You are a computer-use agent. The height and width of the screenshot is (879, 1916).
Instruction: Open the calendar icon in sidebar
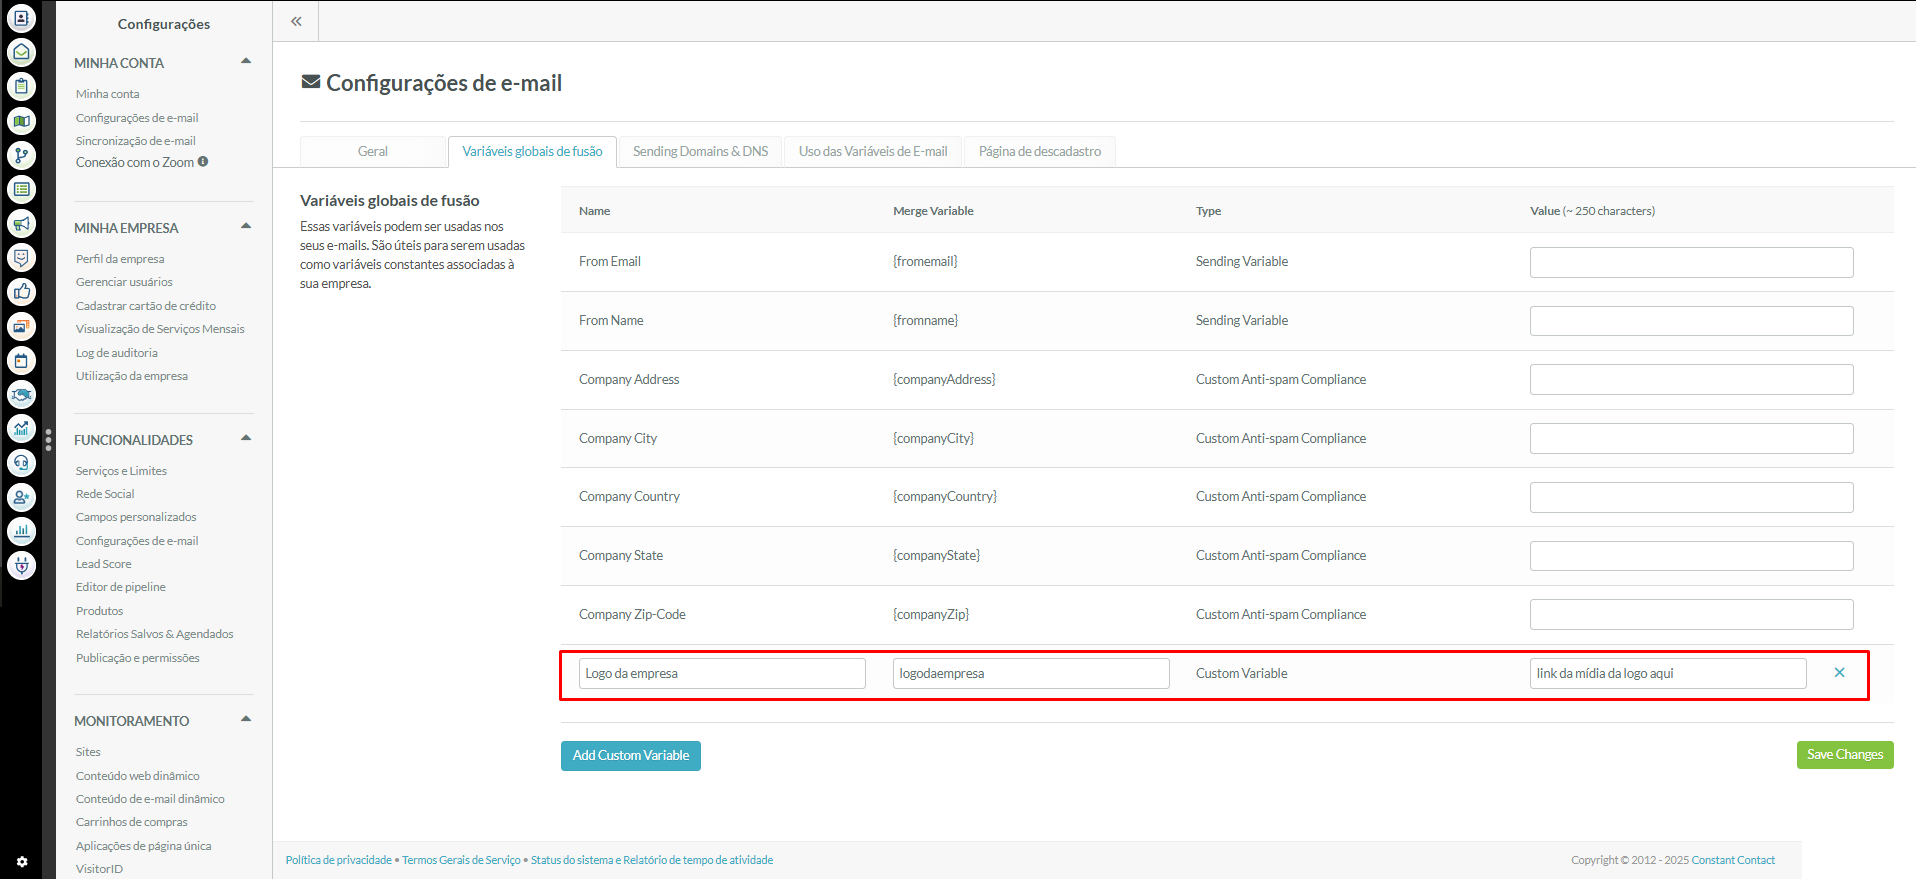21,360
